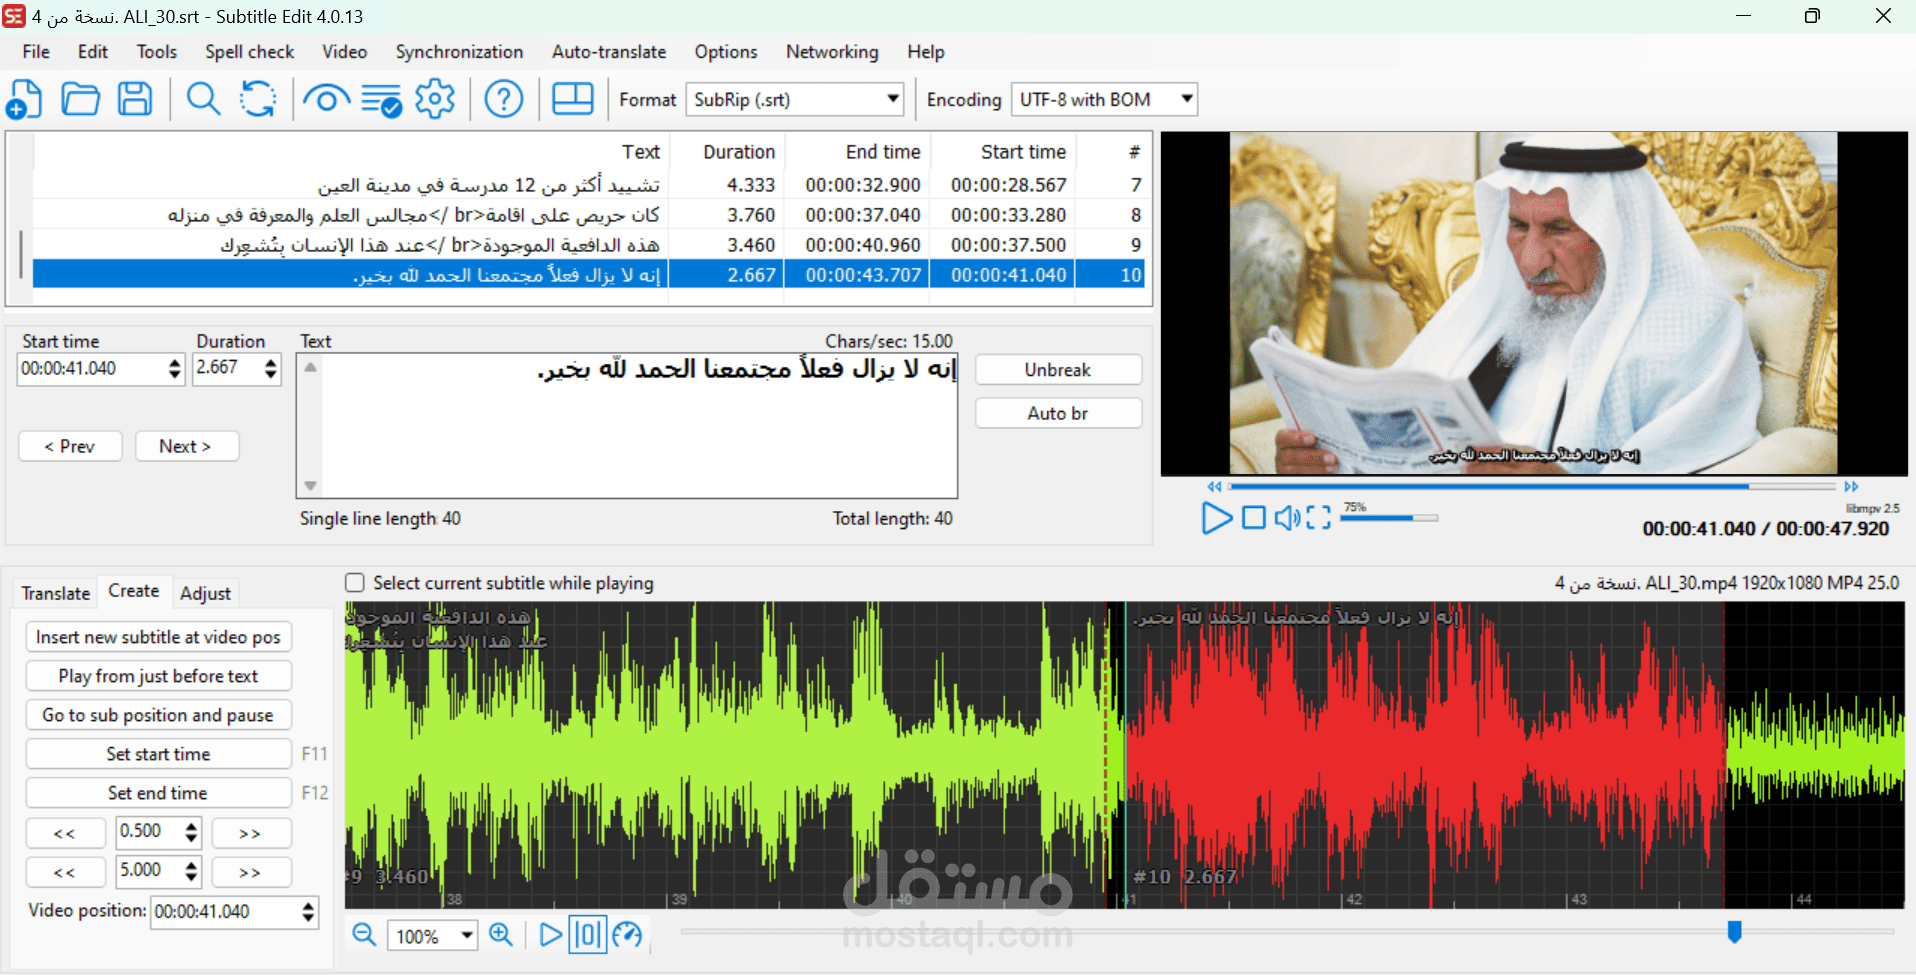Open Help with the question mark icon

504,98
